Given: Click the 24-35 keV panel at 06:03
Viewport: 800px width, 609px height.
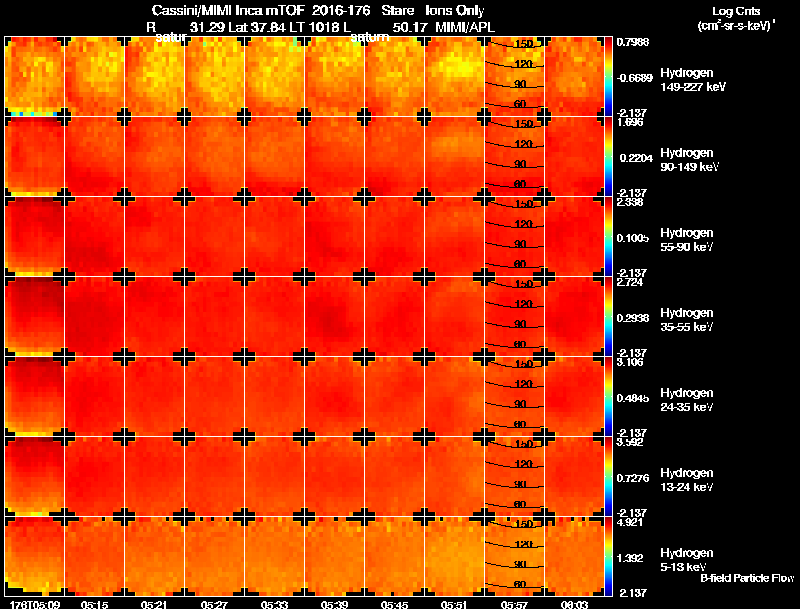Looking at the screenshot, I should (574, 397).
